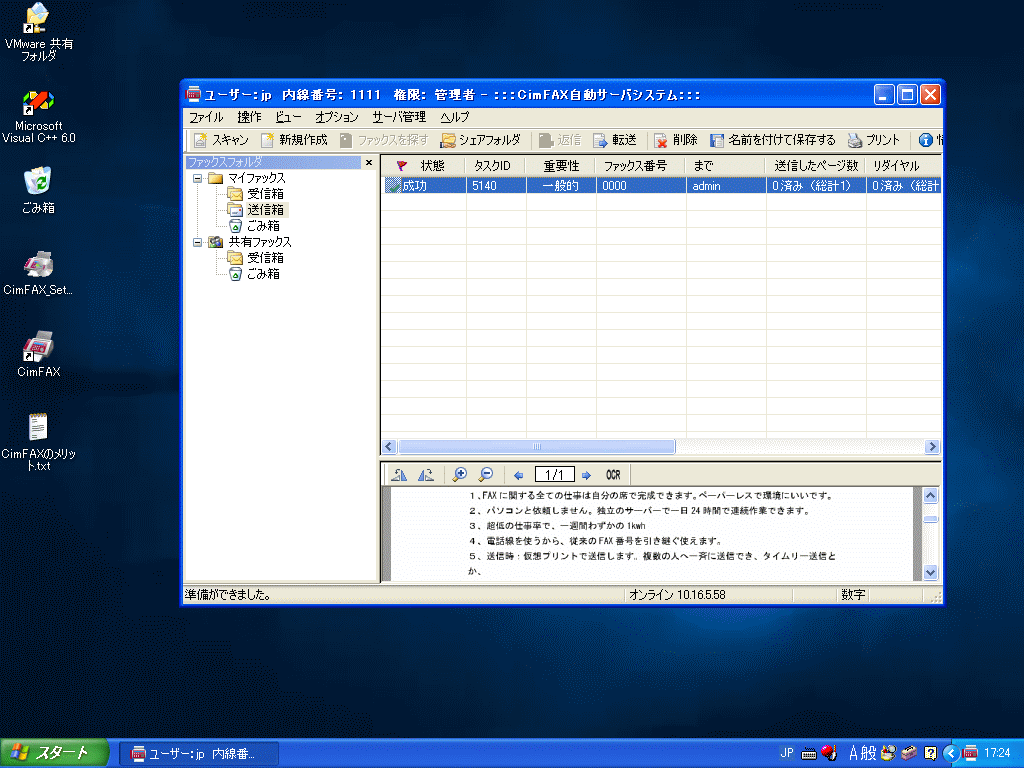This screenshot has width=1024, height=768.
Task: Click 名前を付けて保存する save-as toolbar button
Action: (x=773, y=140)
